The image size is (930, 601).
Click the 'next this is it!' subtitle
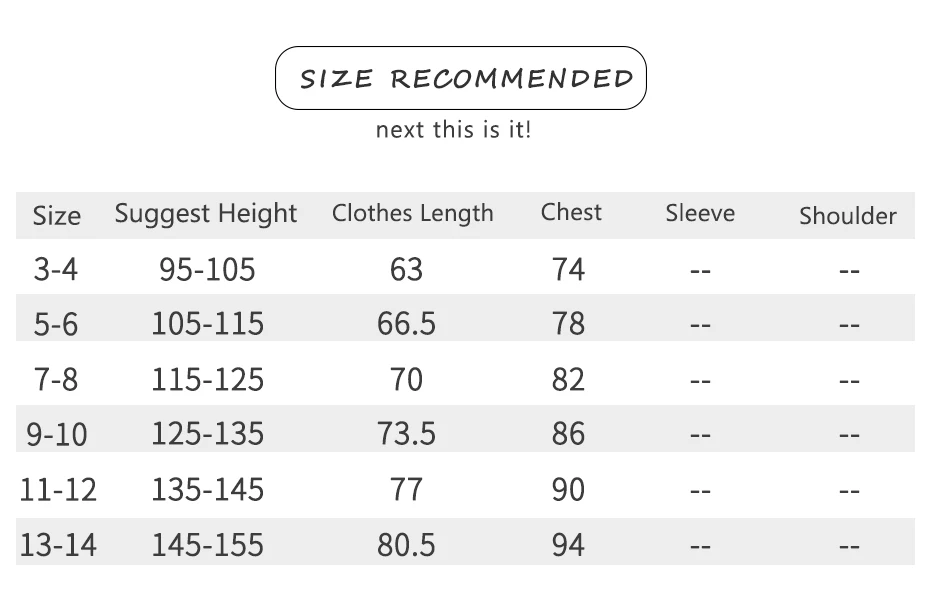[454, 129]
